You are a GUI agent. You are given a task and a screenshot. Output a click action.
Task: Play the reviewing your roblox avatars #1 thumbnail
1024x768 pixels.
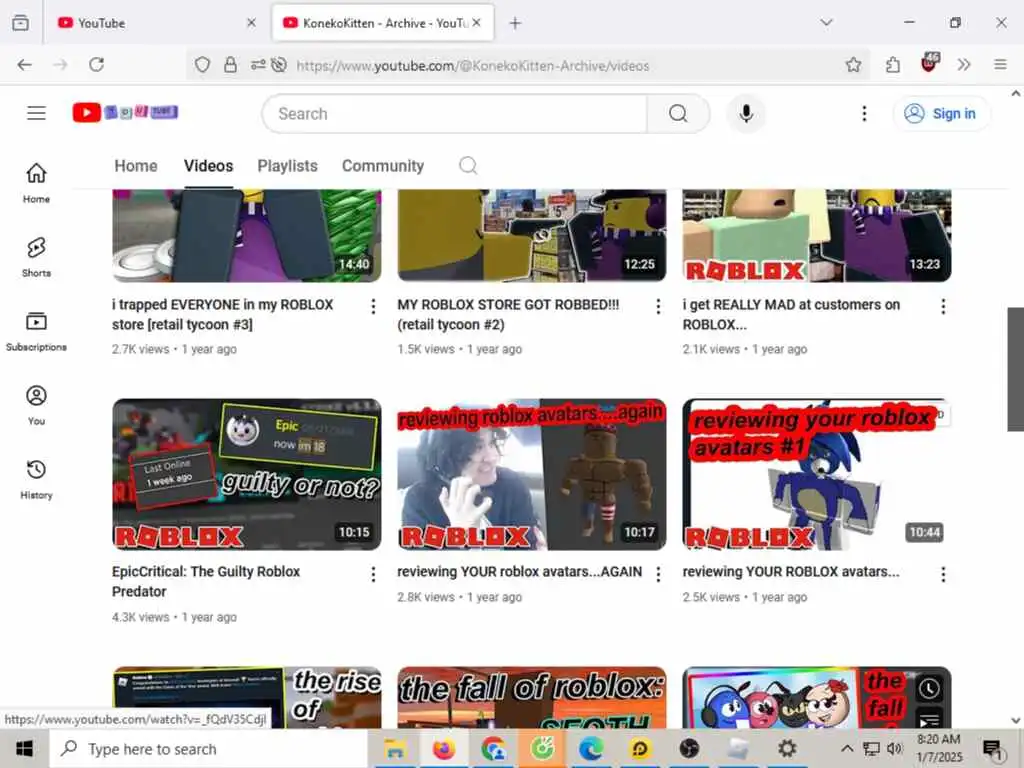[x=816, y=474]
